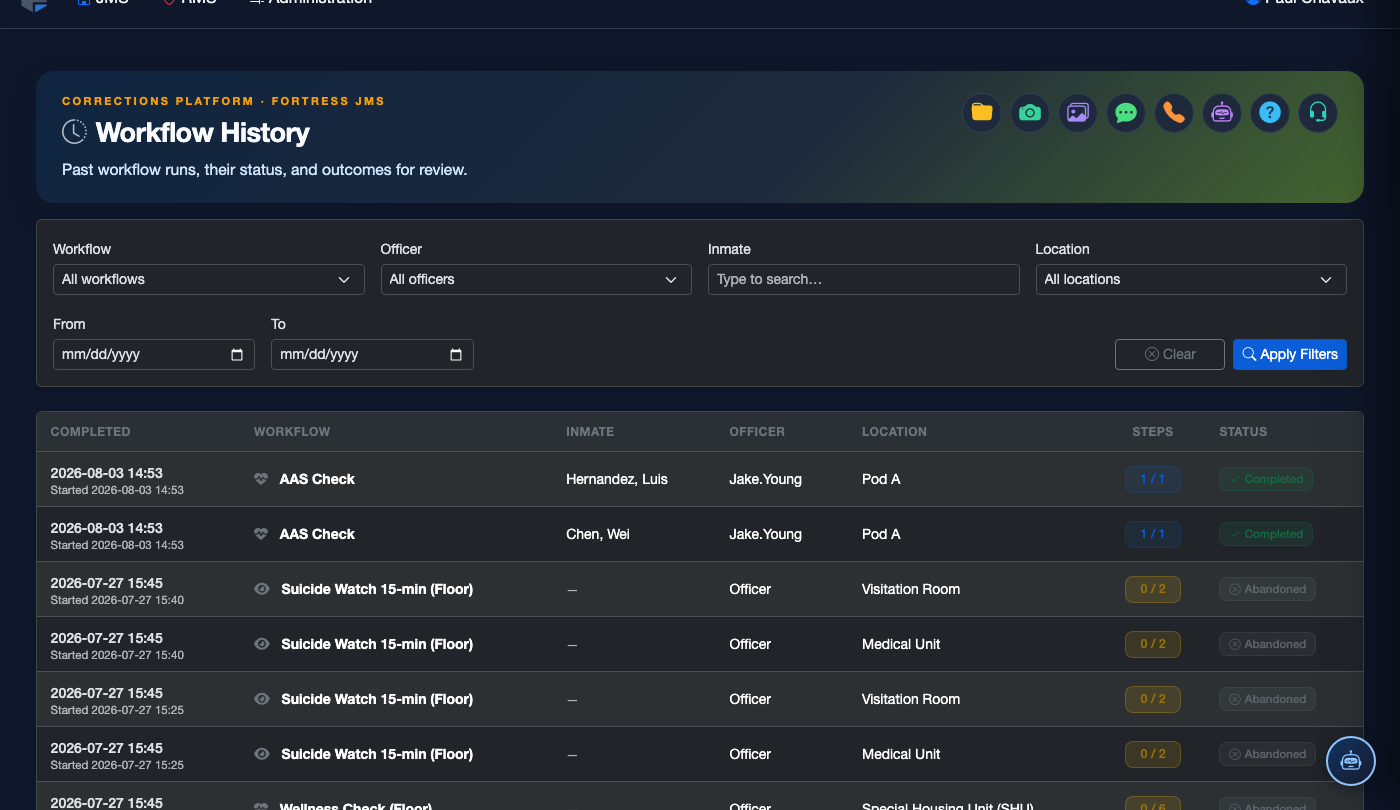1400x810 pixels.
Task: Launch the floating chatbot button
Action: [x=1351, y=761]
